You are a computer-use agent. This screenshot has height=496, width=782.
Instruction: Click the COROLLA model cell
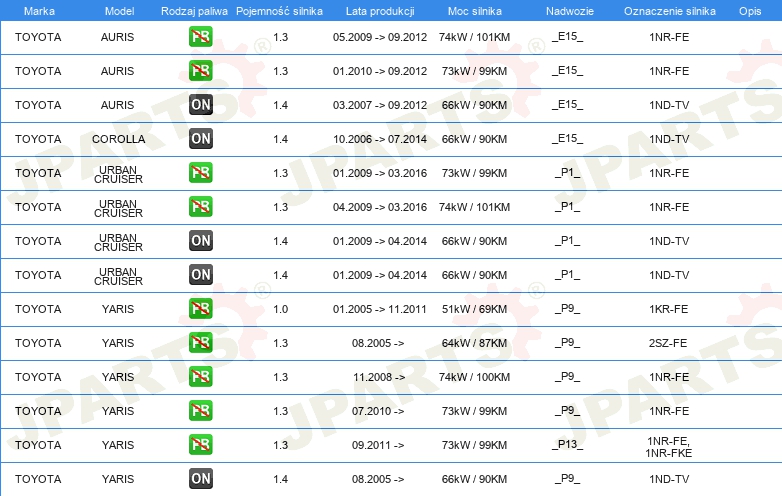118,139
